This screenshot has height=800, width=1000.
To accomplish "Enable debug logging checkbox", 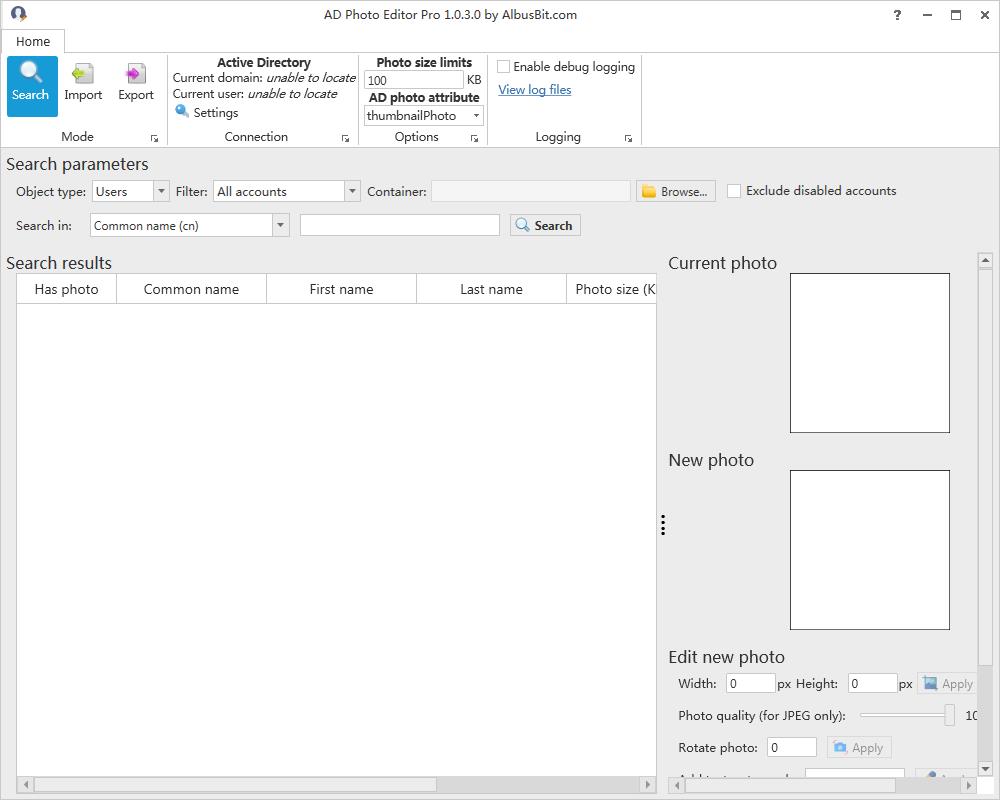I will tap(504, 67).
